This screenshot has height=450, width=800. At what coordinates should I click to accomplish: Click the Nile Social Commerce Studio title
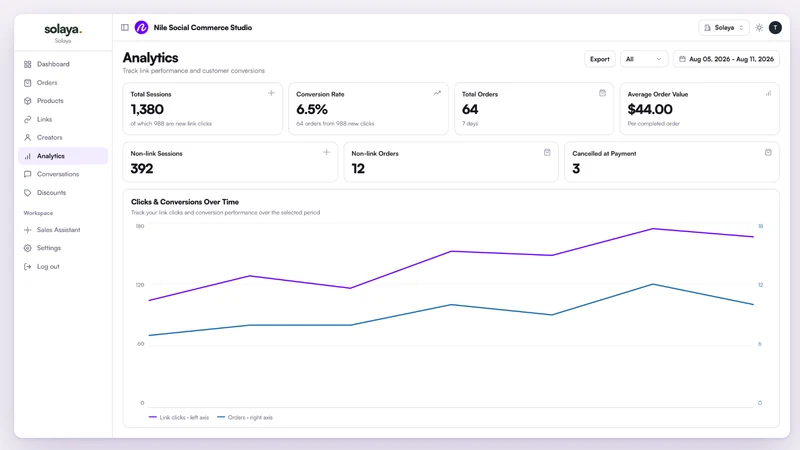tap(203, 28)
